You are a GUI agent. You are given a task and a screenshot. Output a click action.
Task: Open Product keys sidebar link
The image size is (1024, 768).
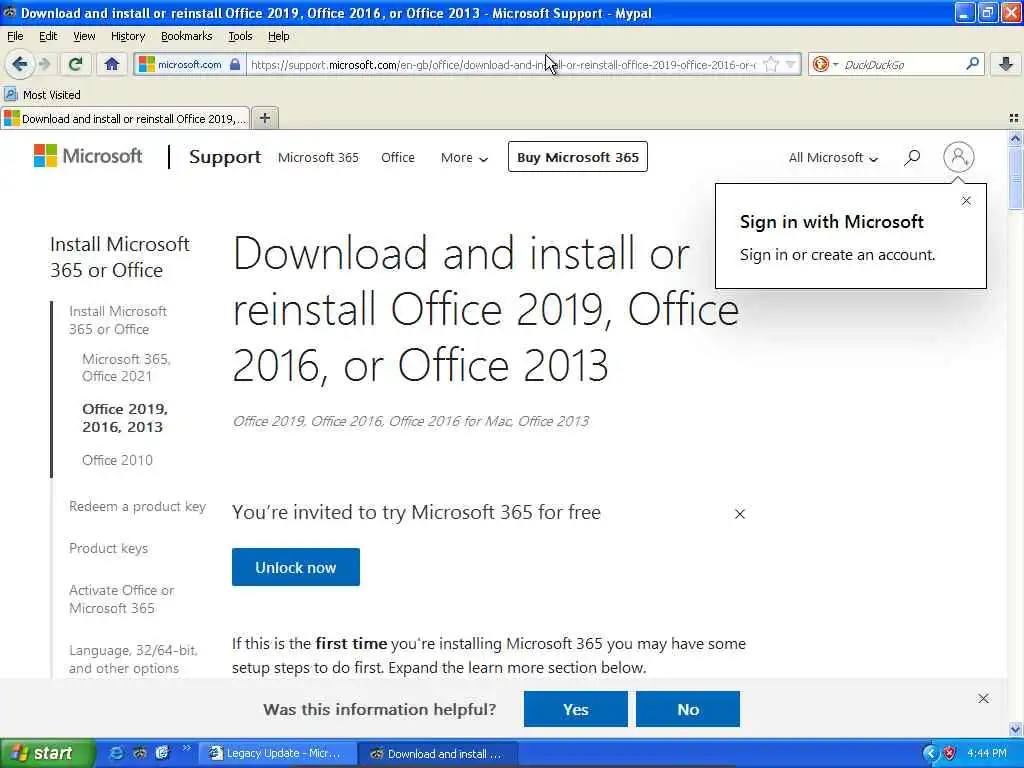pyautogui.click(x=108, y=548)
